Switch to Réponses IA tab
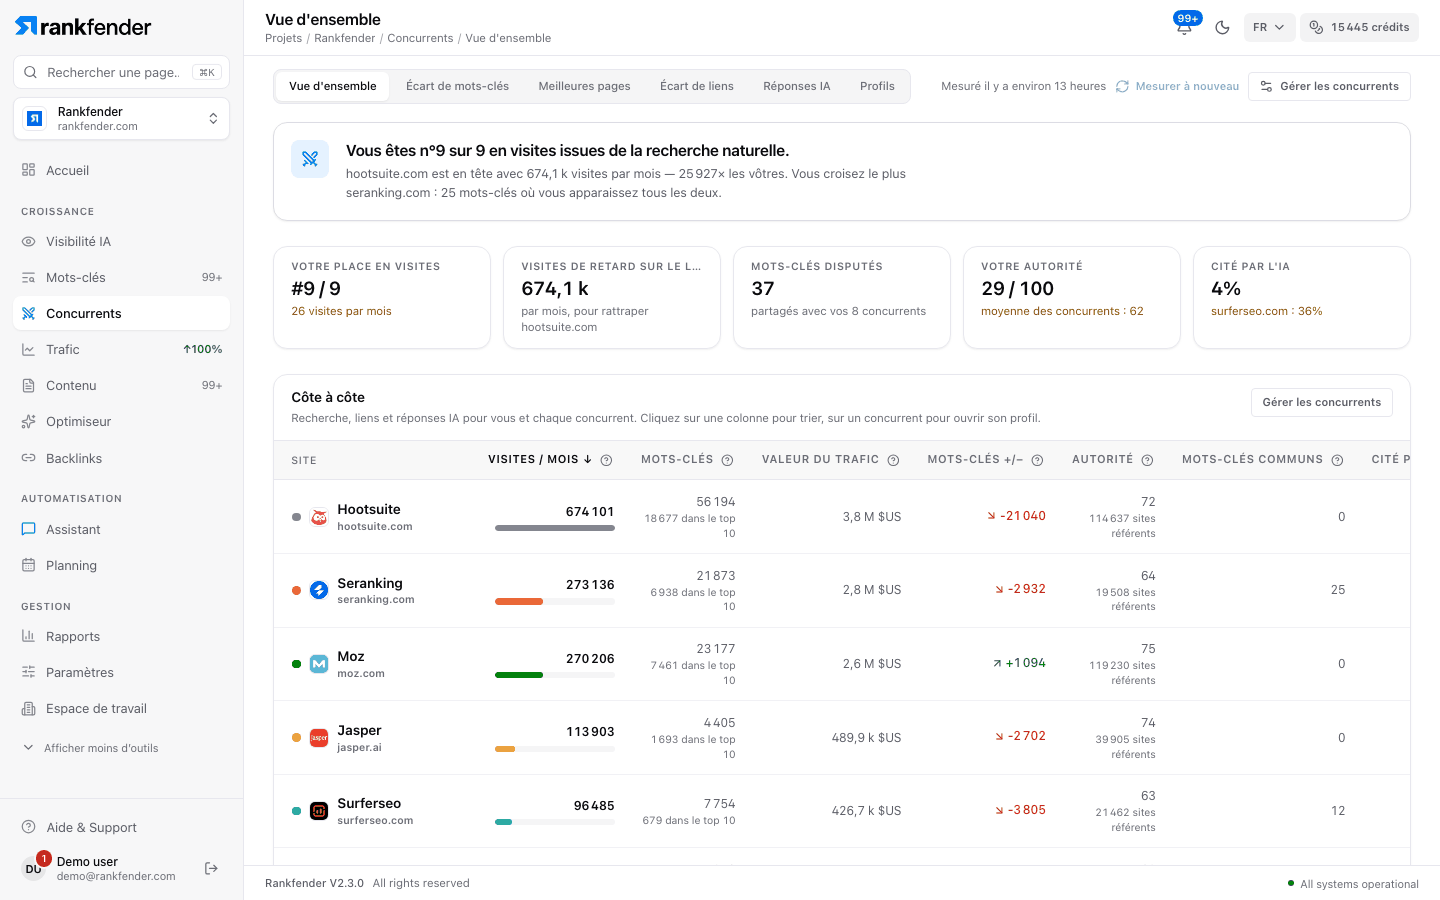This screenshot has height=900, width=1440. 796,86
